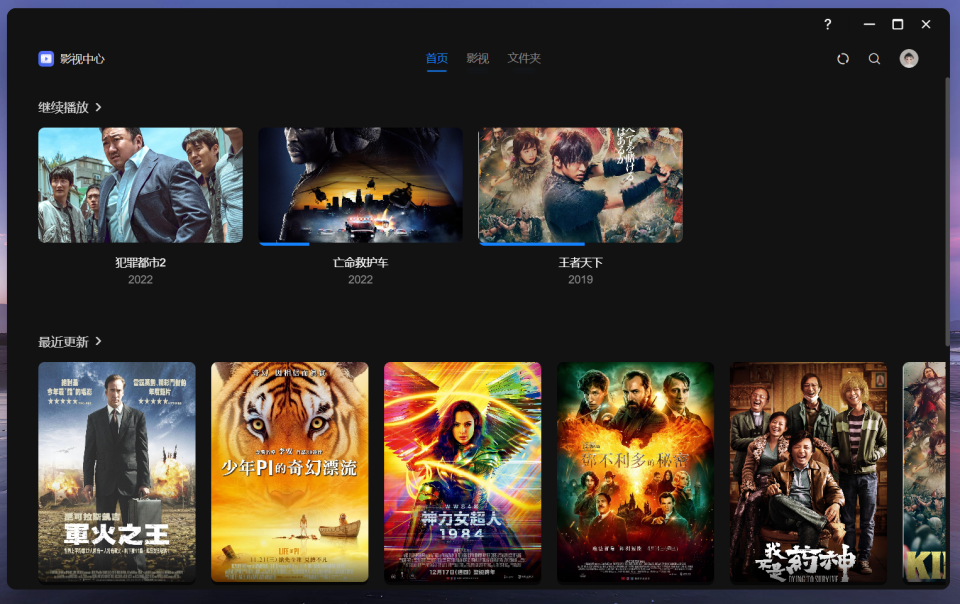Minimize the 影视中心 window
This screenshot has height=604, width=960.
click(869, 24)
